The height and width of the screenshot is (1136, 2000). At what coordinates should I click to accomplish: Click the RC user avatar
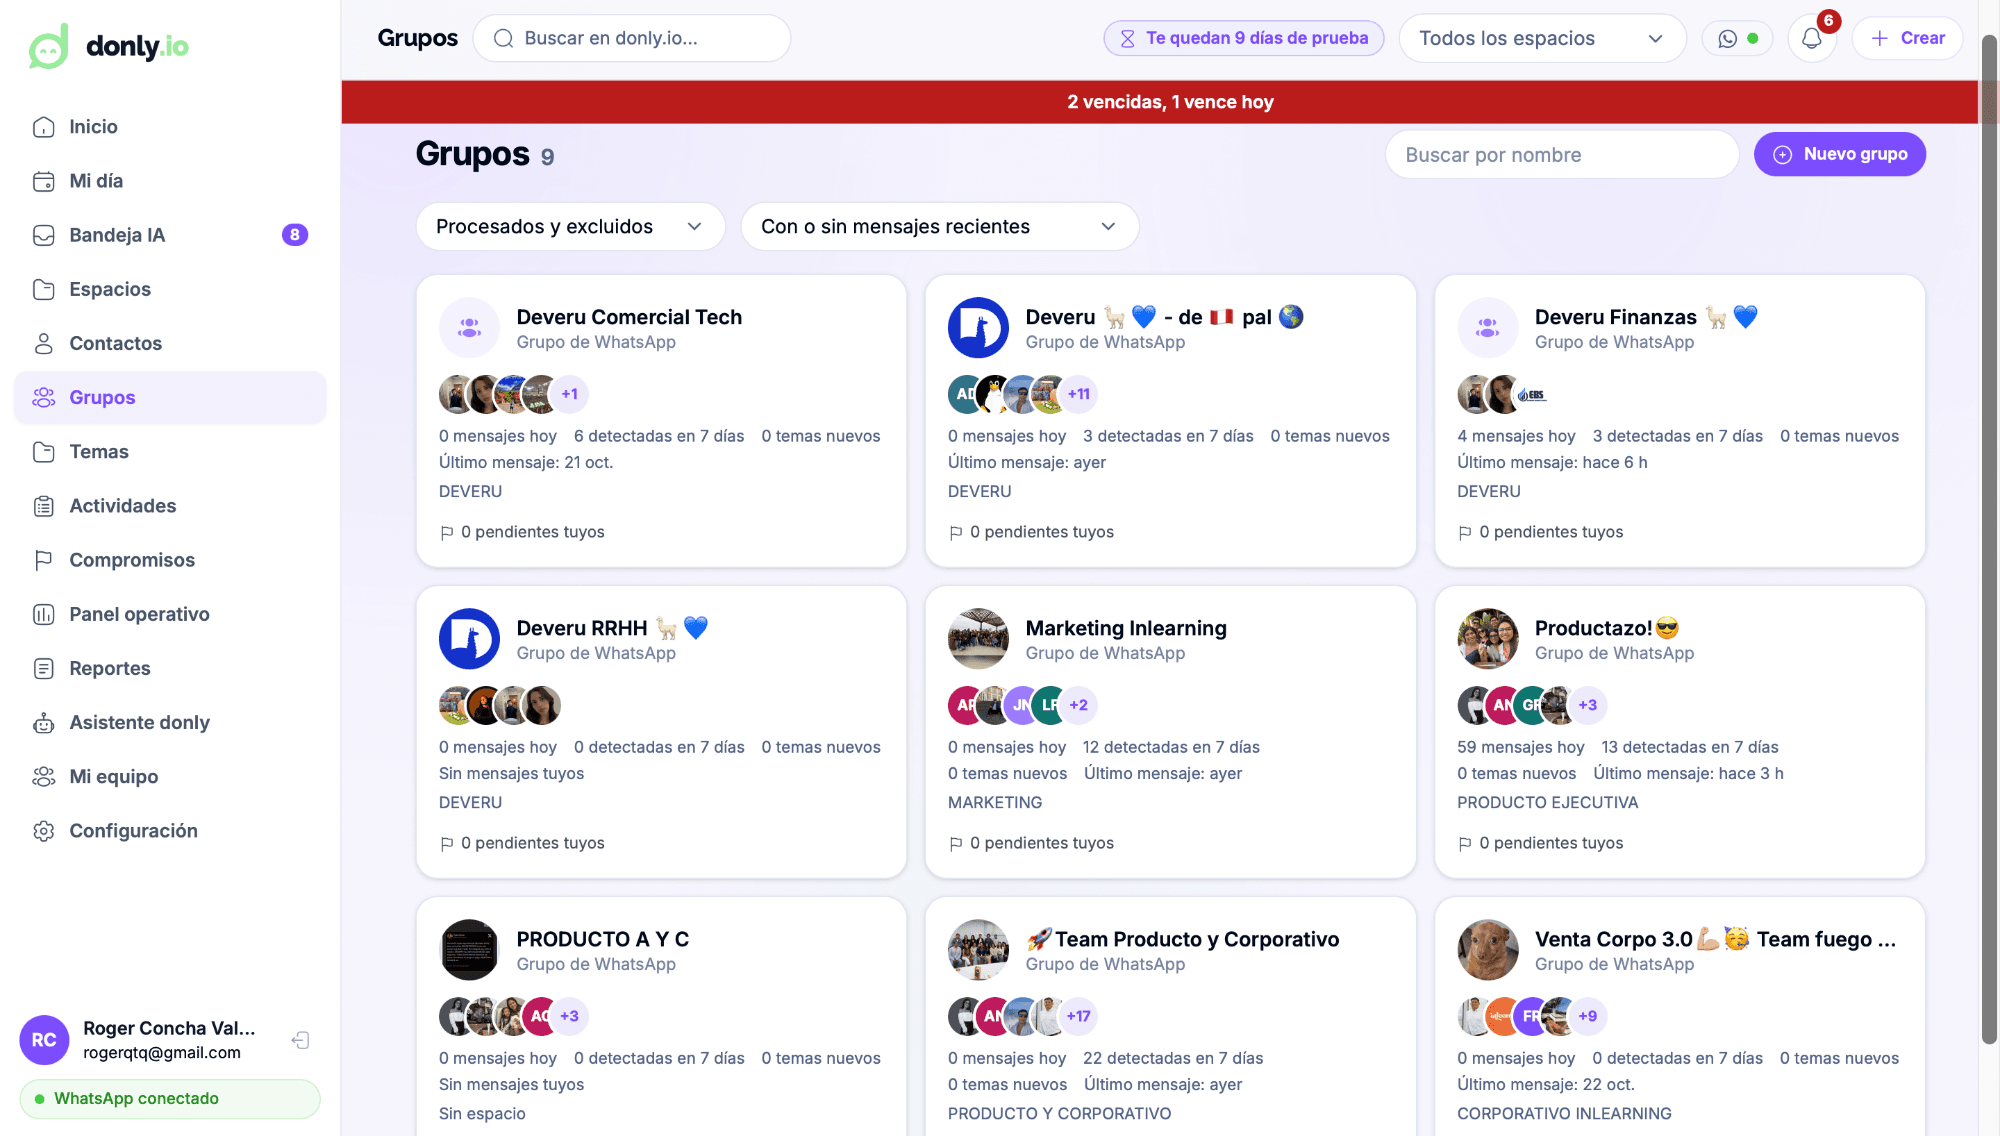point(44,1040)
